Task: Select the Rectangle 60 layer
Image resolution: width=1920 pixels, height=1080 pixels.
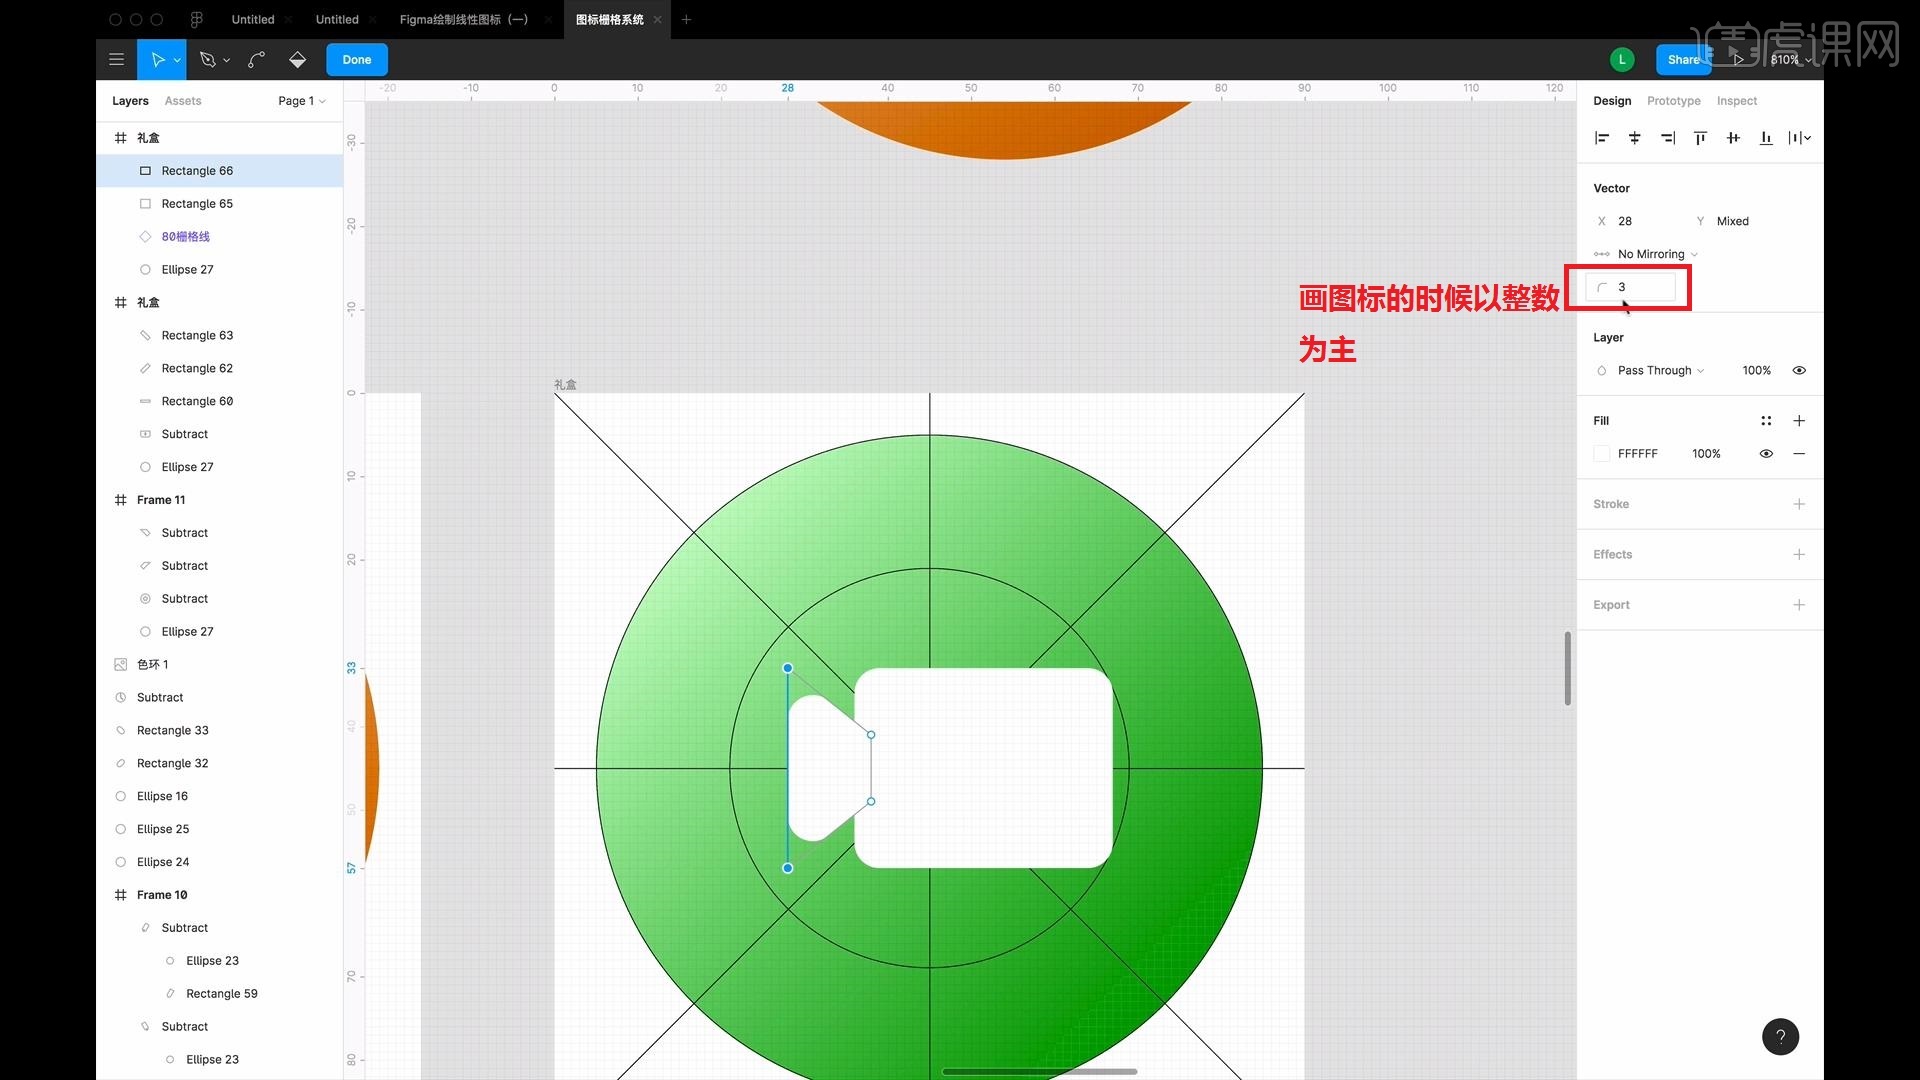Action: coord(220,401)
